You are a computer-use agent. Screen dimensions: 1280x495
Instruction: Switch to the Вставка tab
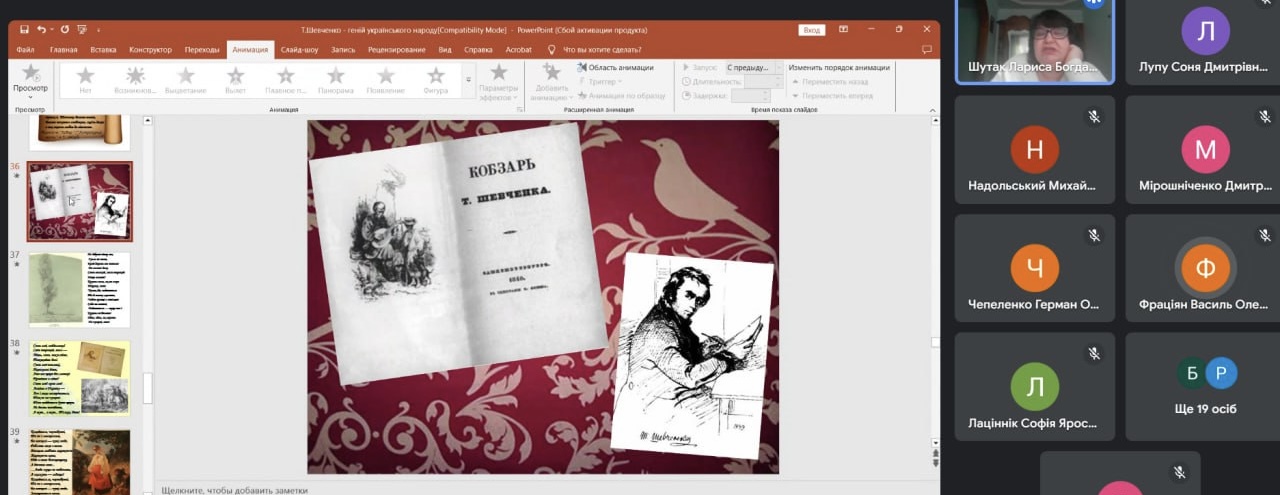(103, 49)
